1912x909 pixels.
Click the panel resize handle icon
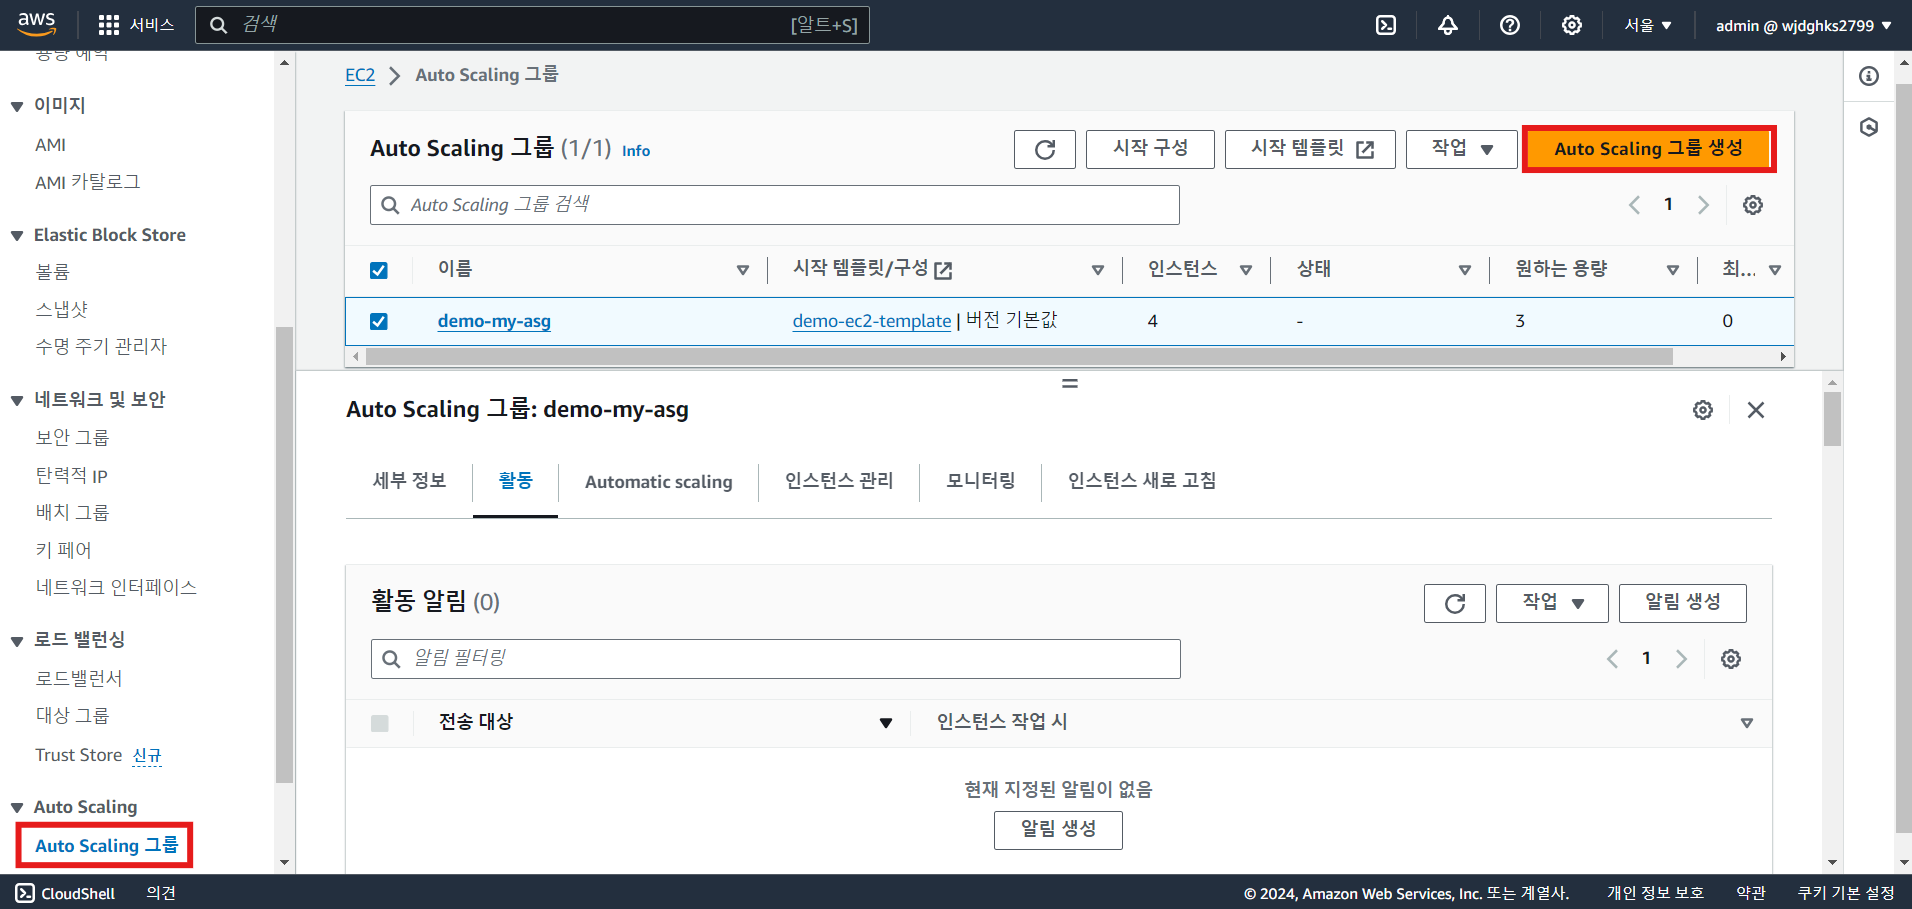1070,384
